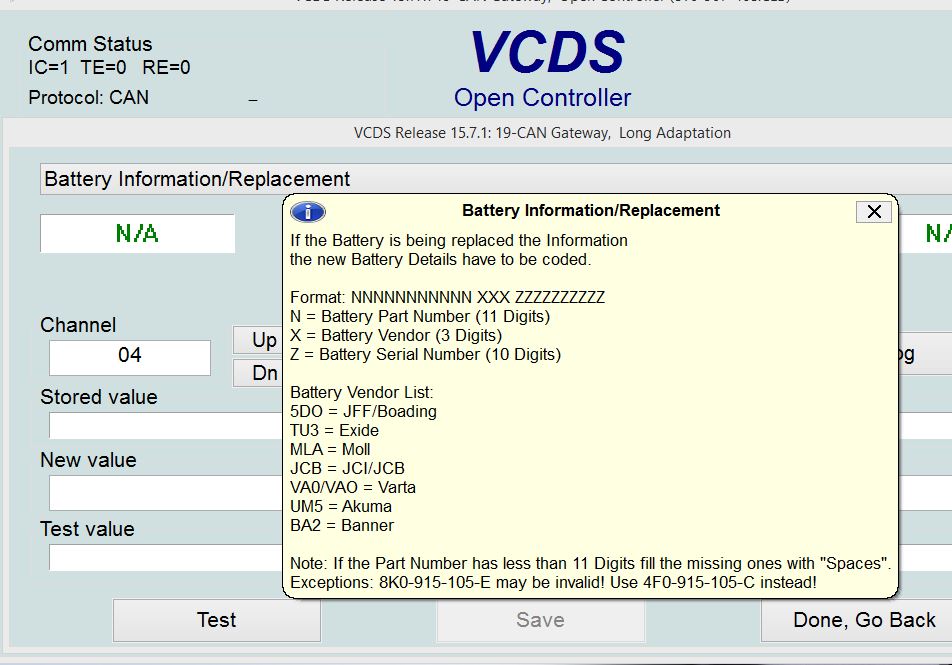This screenshot has width=952, height=665.
Task: Click the popup title 'Battery Information/Replacement'
Action: [x=591, y=211]
